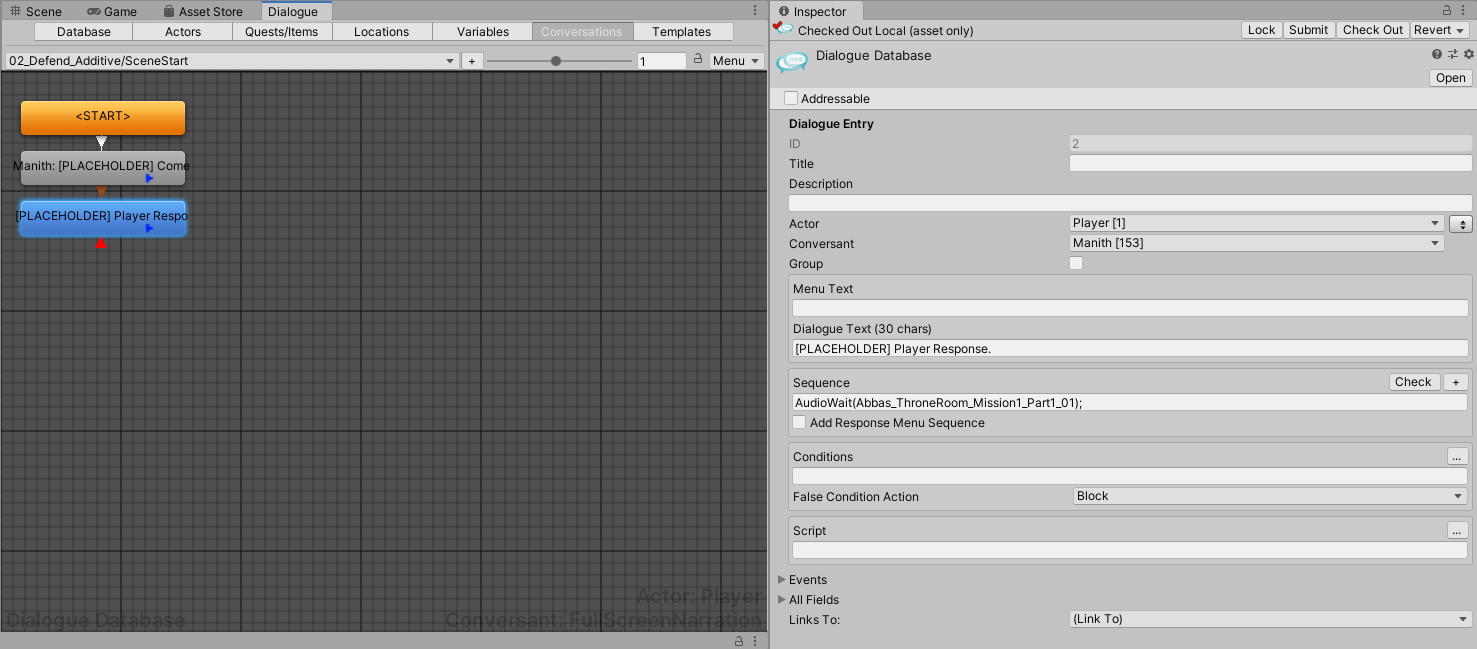1477x649 pixels.
Task: Click the red arrow under Player Response node
Action: (x=101, y=243)
